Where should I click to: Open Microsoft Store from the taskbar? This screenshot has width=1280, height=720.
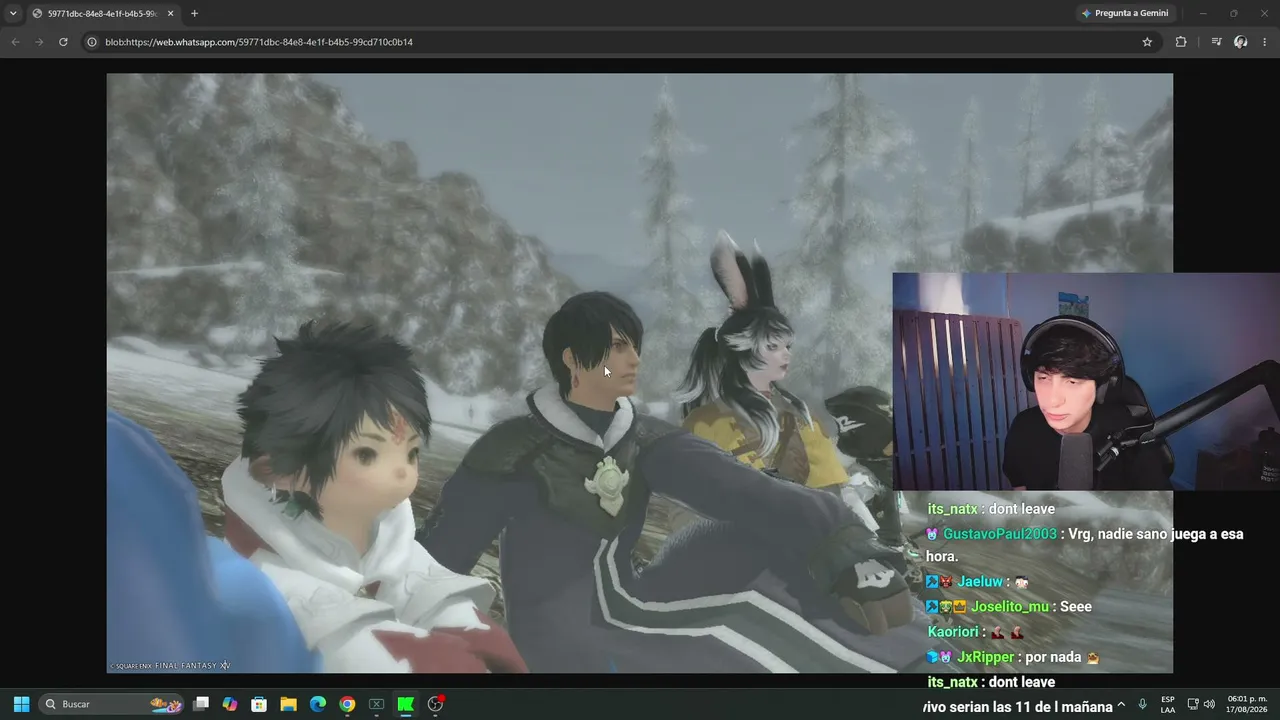[259, 704]
